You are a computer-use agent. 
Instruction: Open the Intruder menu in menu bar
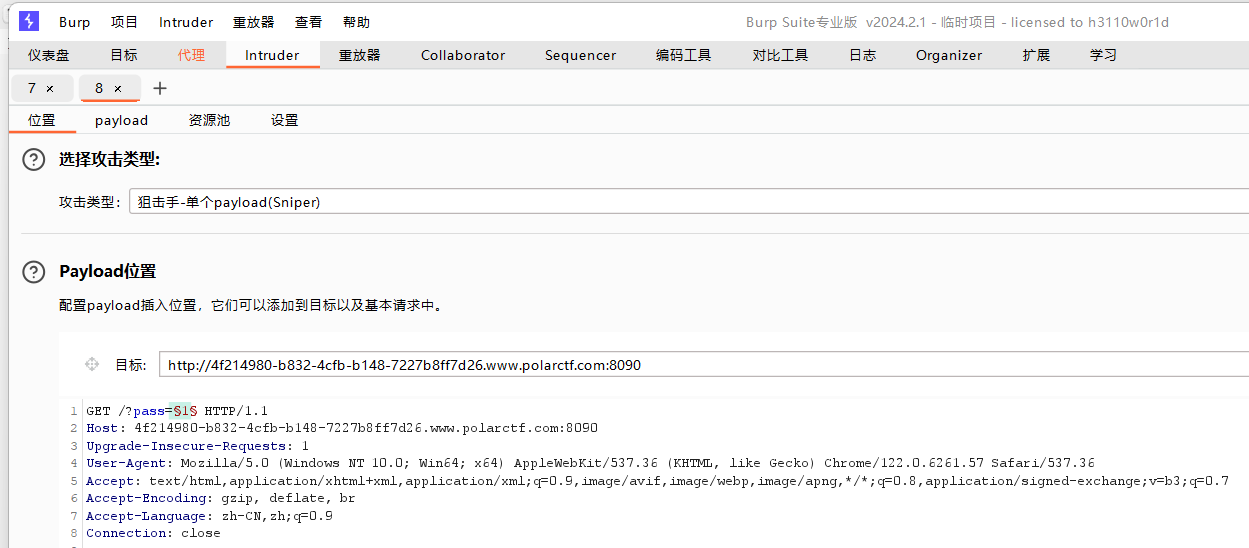pyautogui.click(x=186, y=22)
